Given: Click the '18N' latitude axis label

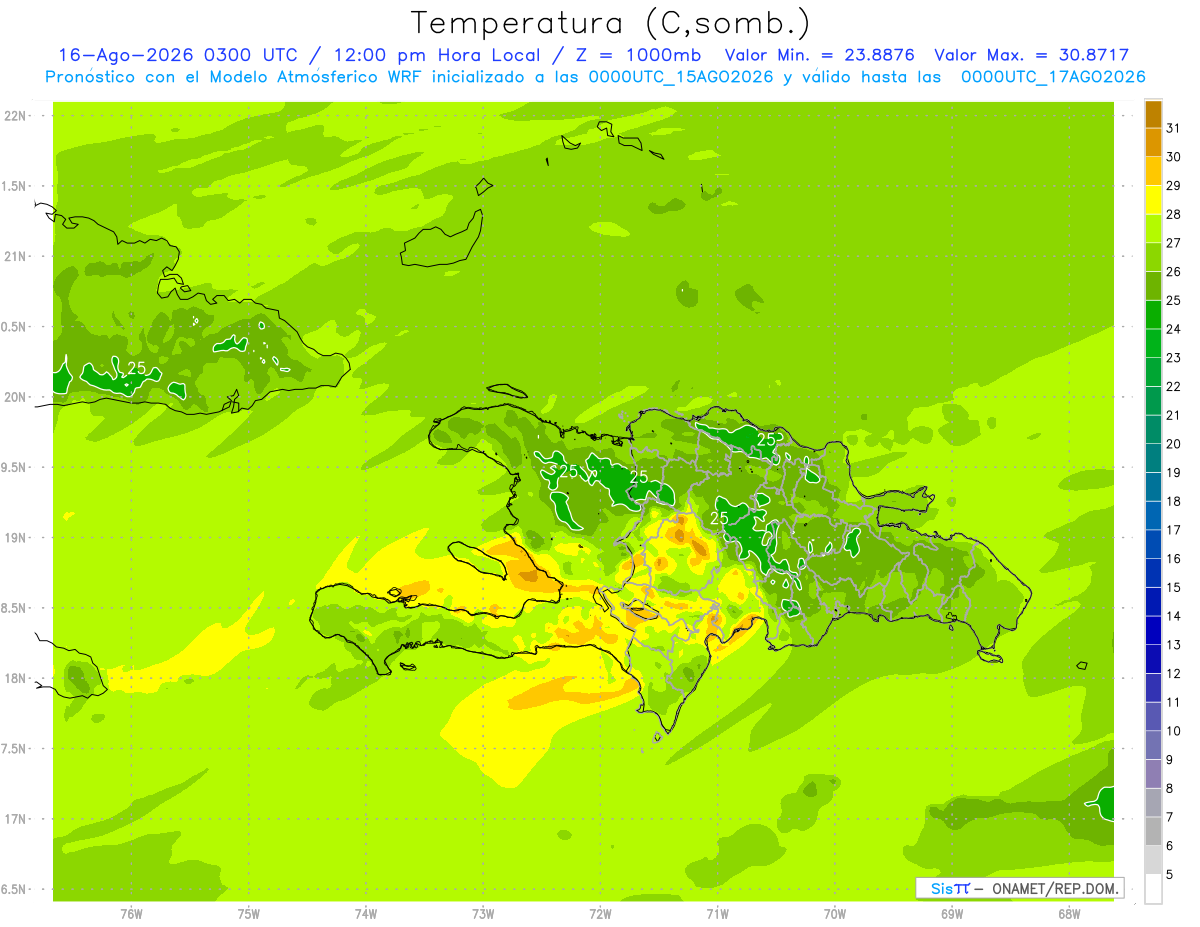Looking at the screenshot, I should [16, 678].
